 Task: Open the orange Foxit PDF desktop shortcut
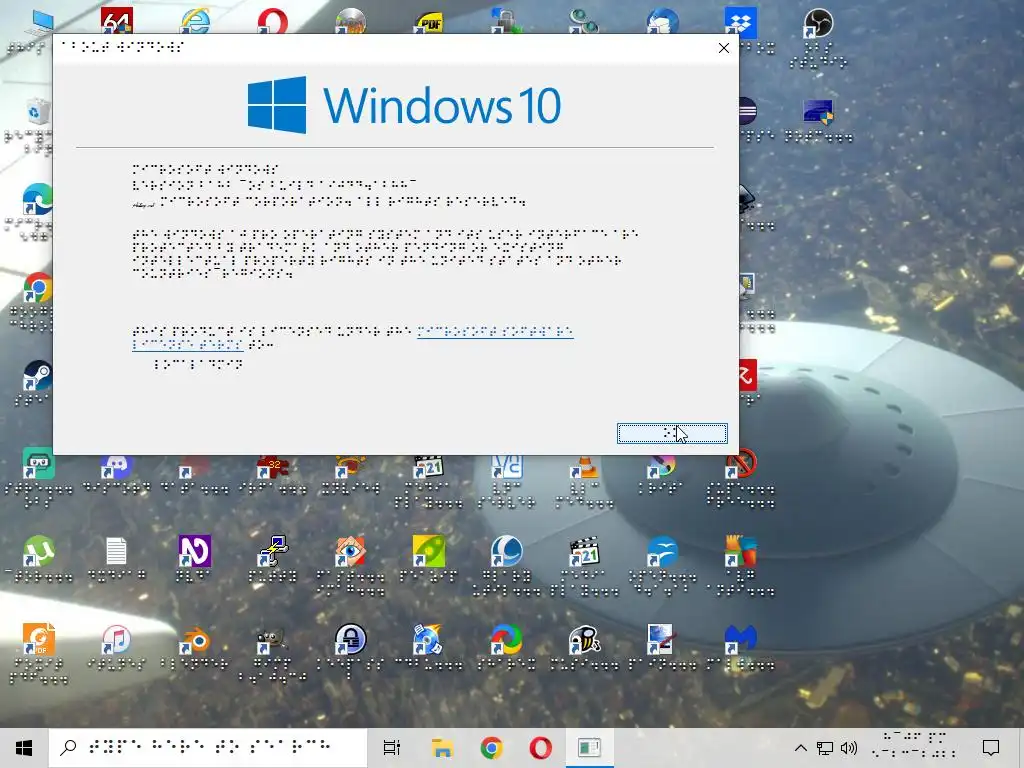pyautogui.click(x=39, y=639)
